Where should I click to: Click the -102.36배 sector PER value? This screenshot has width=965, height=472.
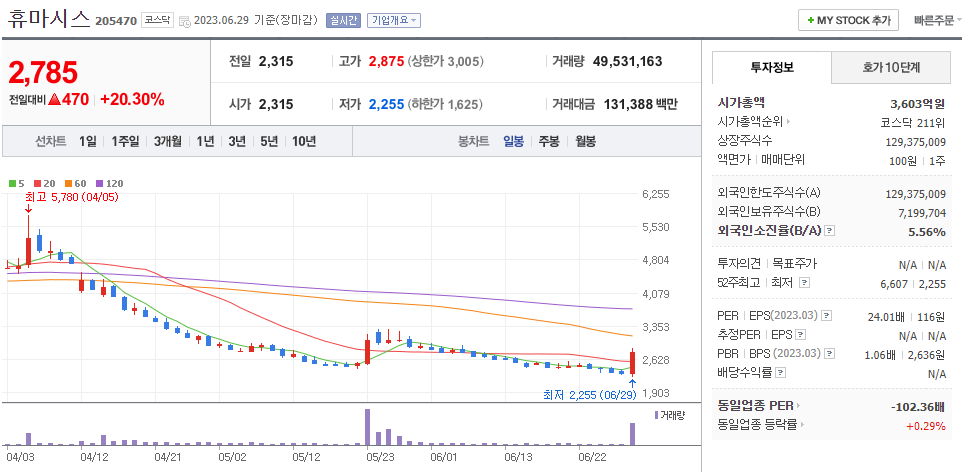(918, 406)
